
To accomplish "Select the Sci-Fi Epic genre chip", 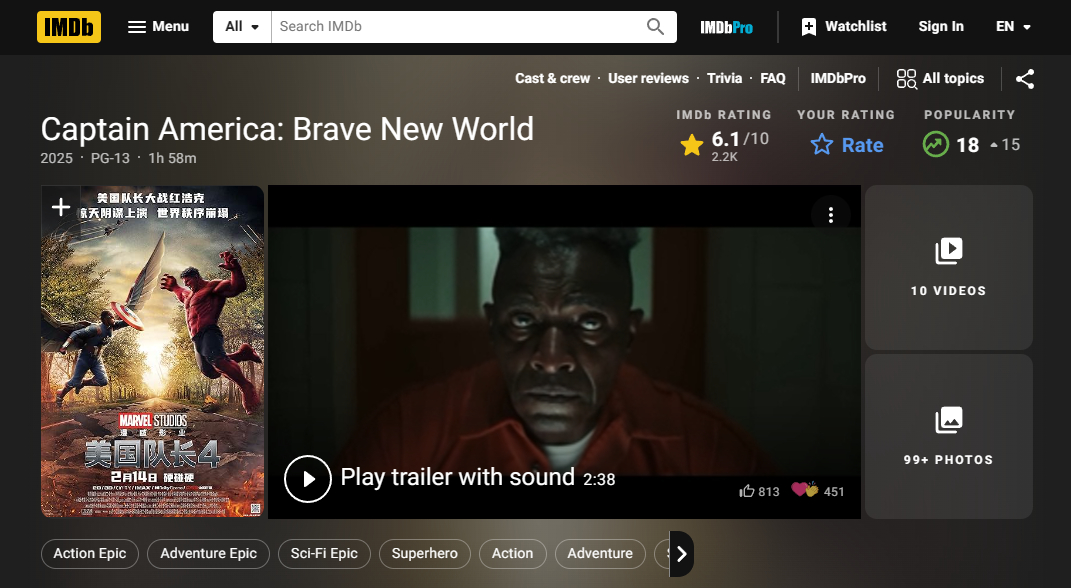I will point(324,554).
